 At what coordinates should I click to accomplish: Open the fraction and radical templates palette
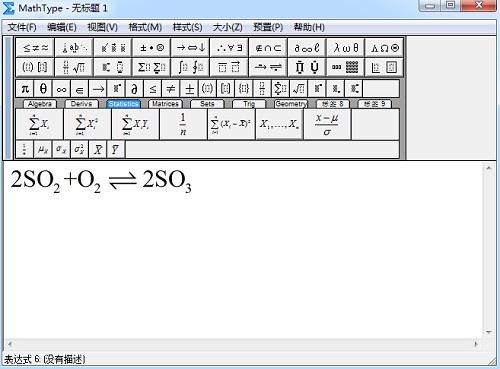[x=74, y=67]
